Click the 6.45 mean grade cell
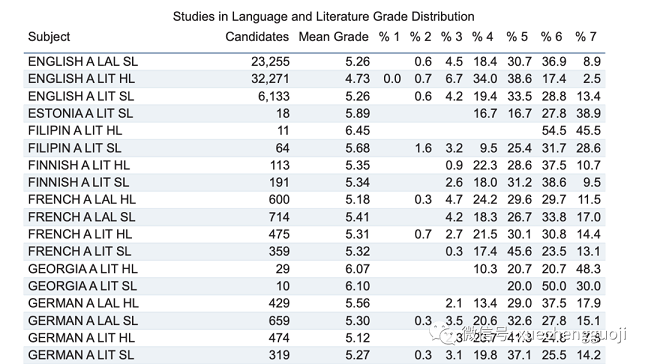 click(x=357, y=131)
